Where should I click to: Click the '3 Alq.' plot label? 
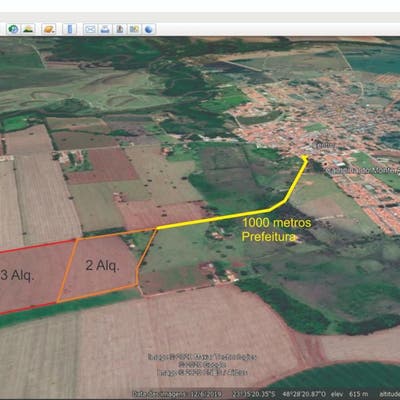click(x=17, y=275)
